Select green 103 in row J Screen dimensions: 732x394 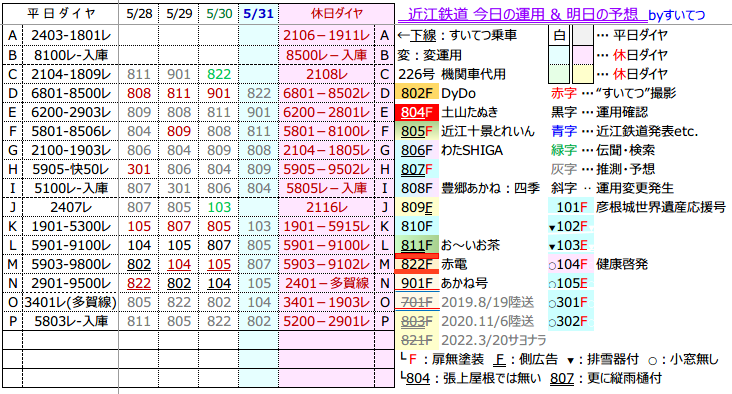point(219,207)
